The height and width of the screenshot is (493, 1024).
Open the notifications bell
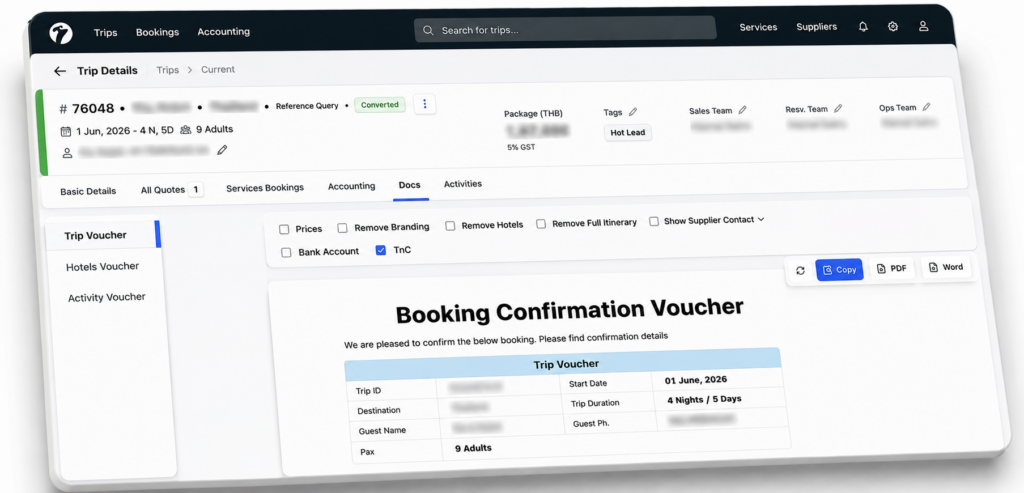863,27
